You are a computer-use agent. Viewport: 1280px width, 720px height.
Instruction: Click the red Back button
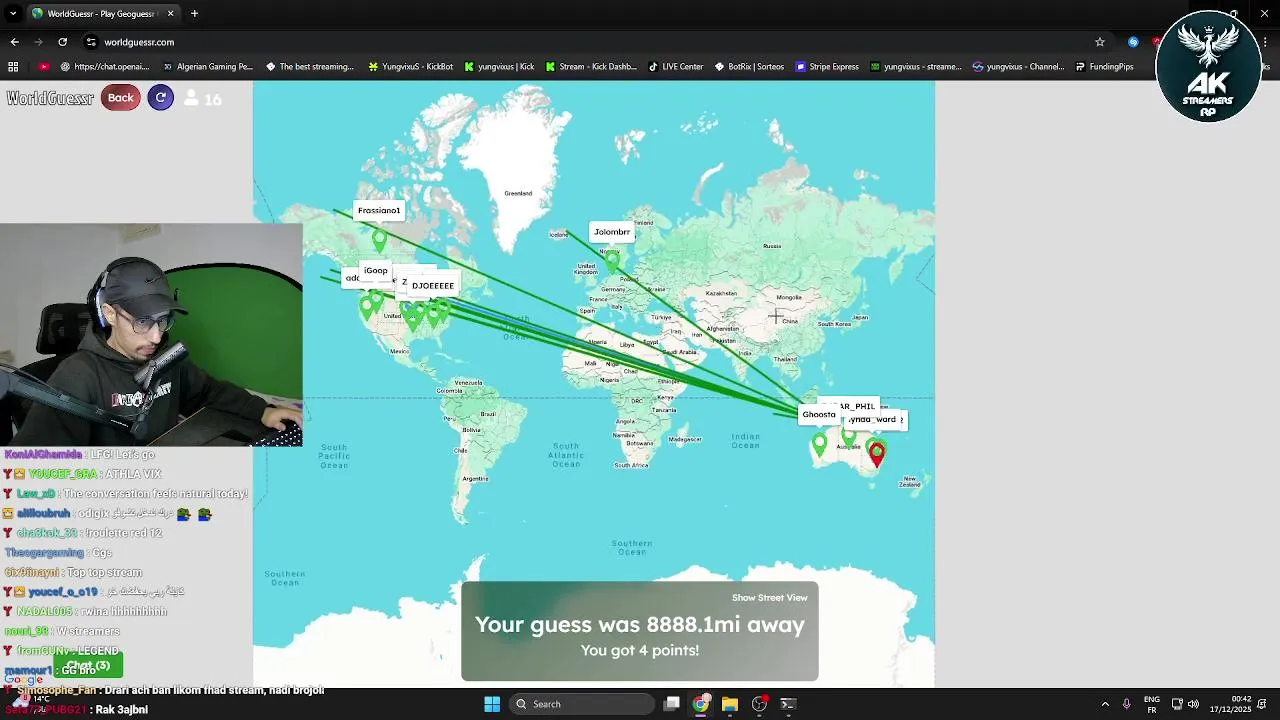[x=120, y=97]
